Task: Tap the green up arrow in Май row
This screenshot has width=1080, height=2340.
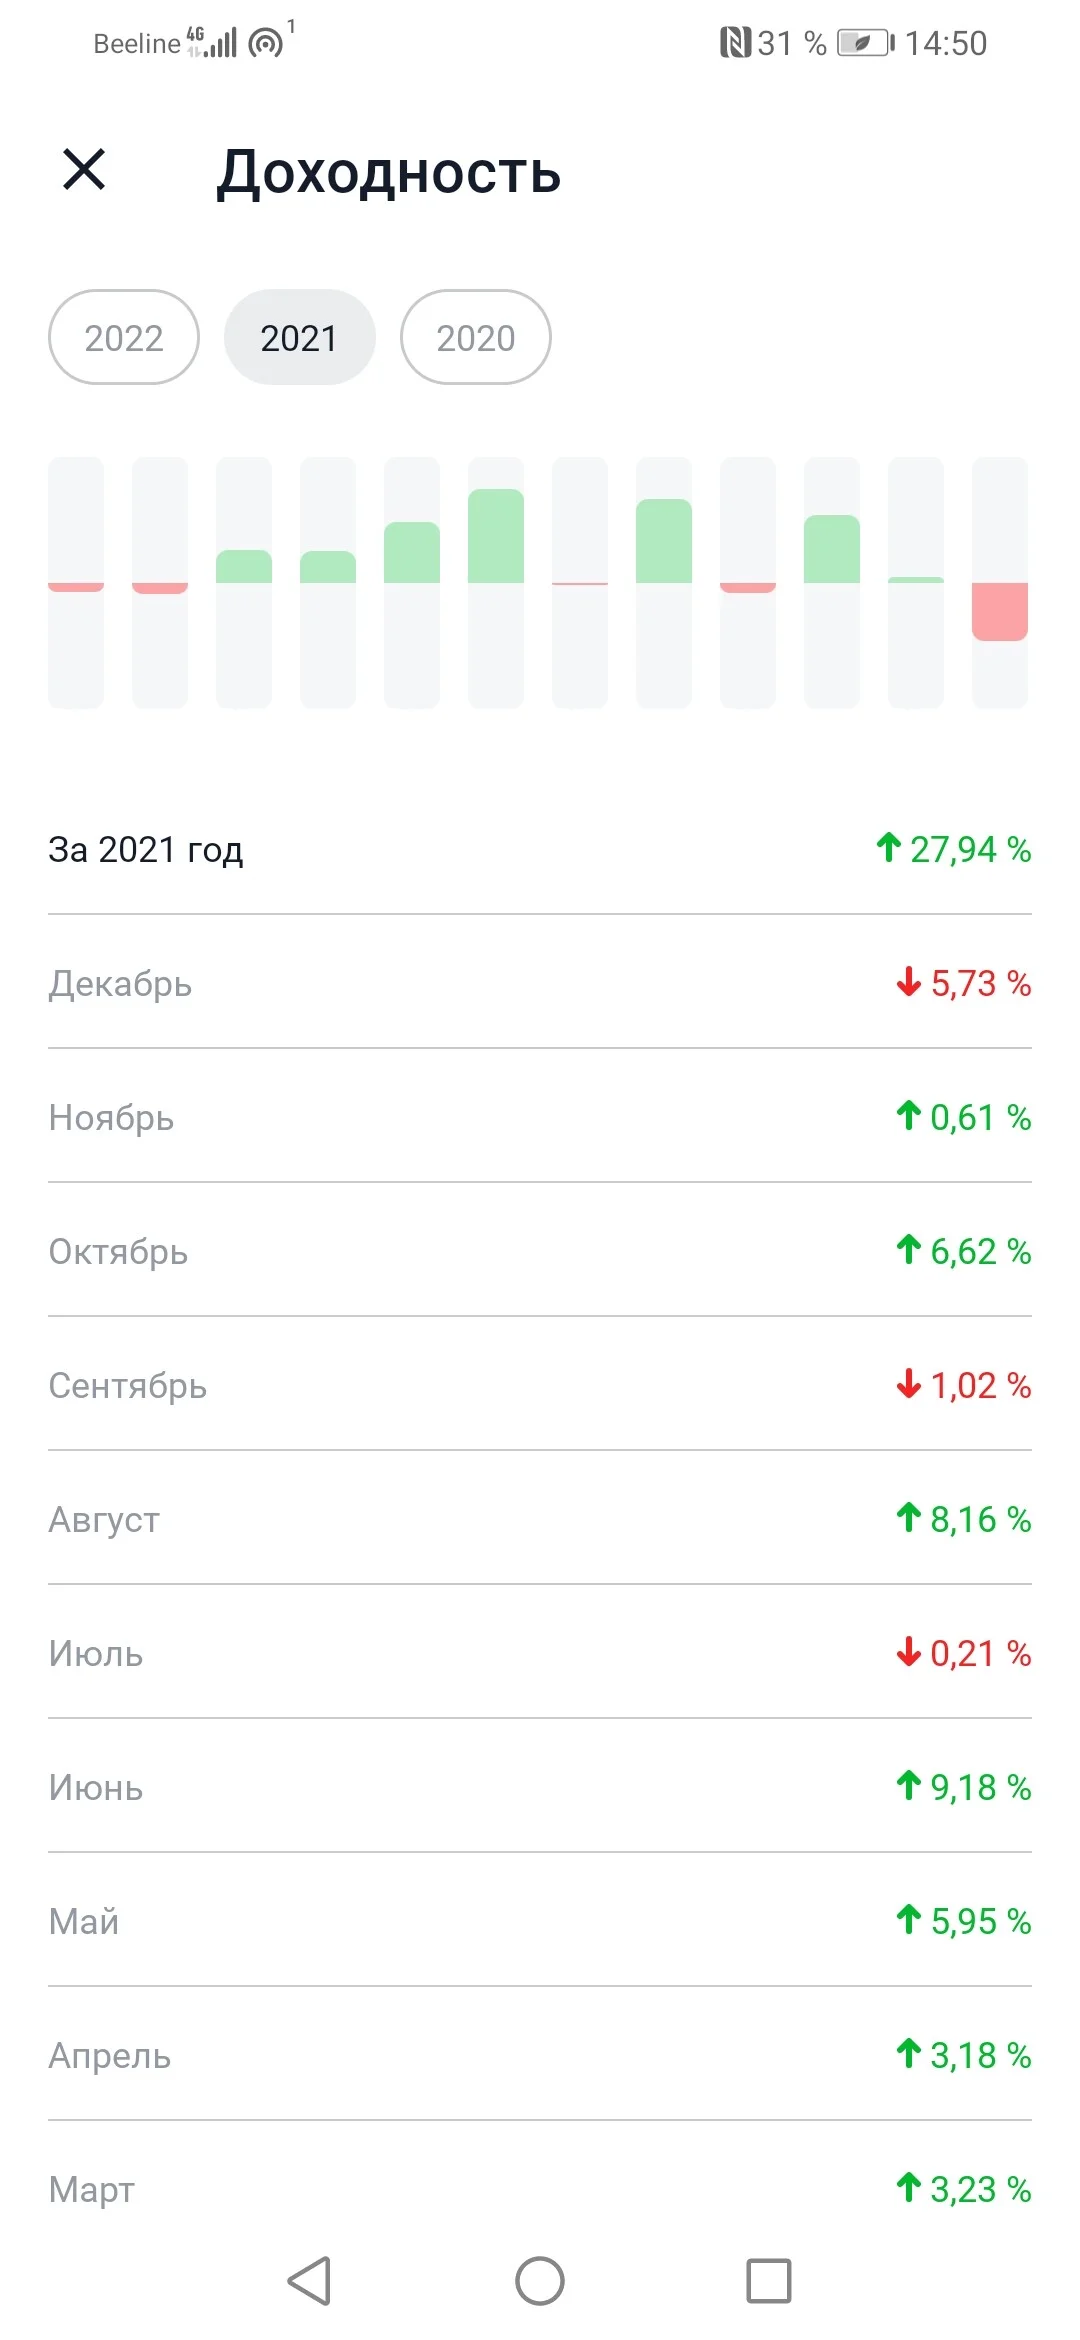Action: [908, 1919]
